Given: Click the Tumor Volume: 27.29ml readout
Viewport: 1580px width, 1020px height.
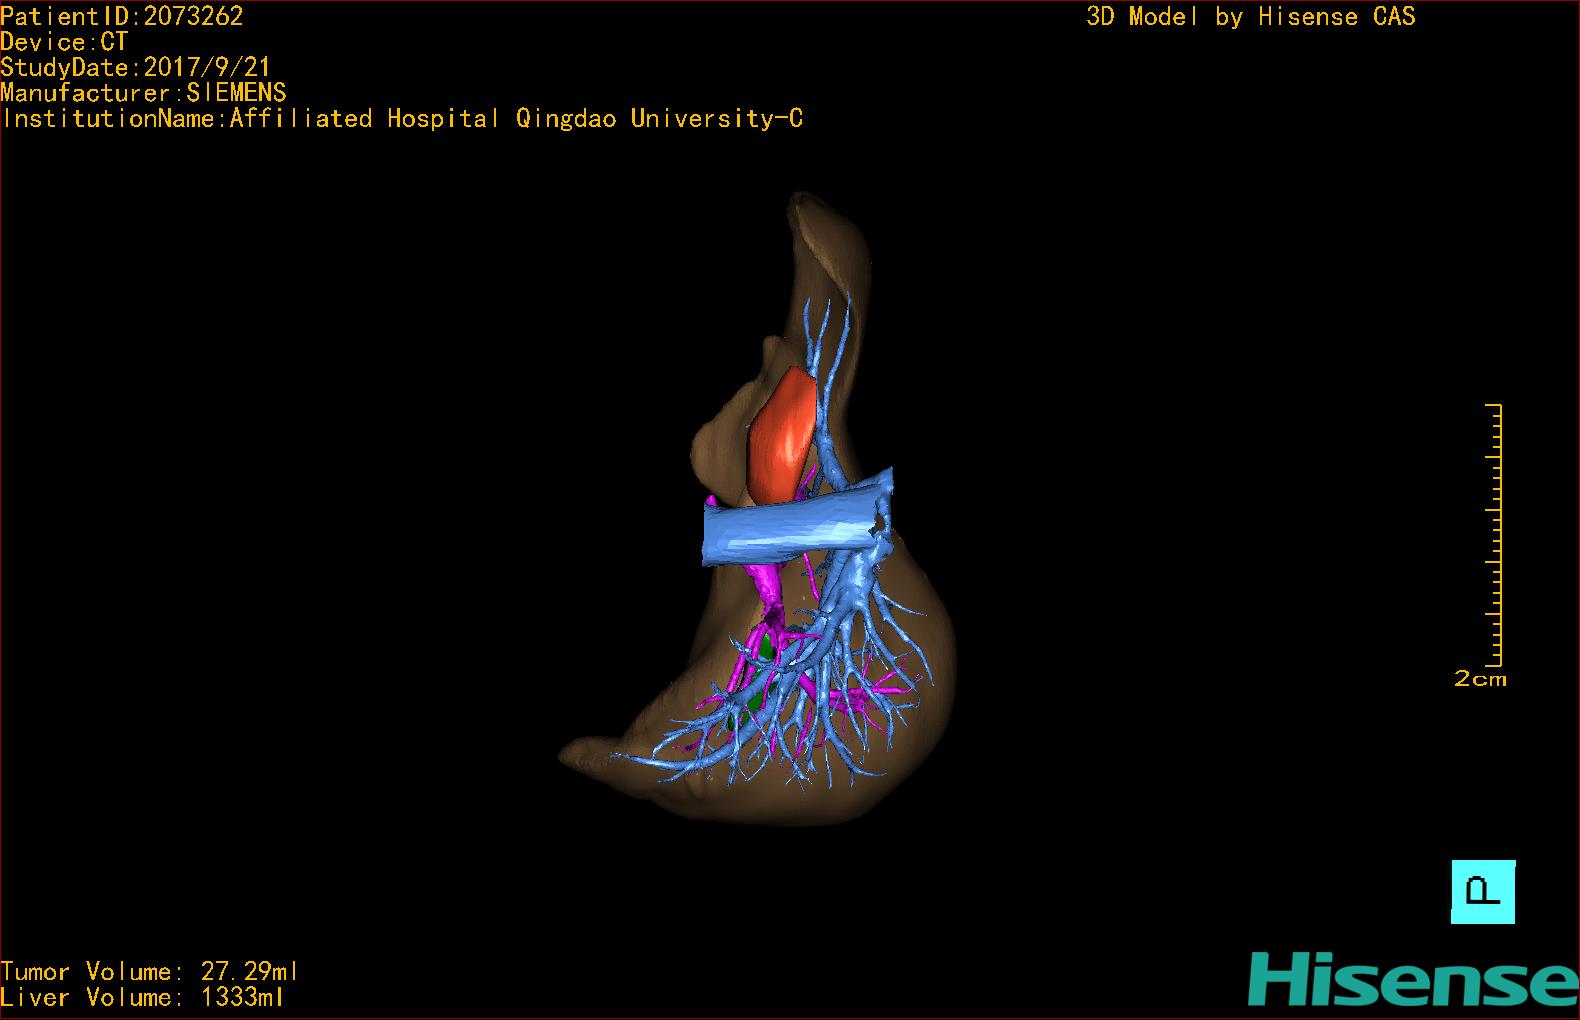Looking at the screenshot, I should click(150, 971).
